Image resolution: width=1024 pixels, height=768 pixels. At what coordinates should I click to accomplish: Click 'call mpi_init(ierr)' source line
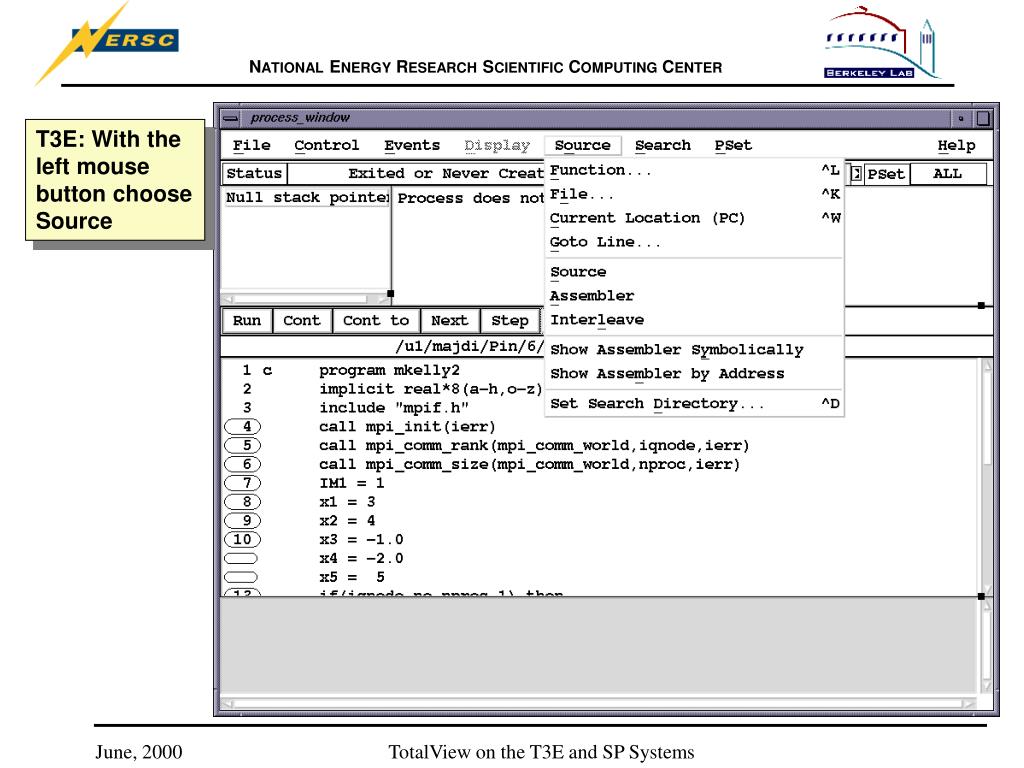click(x=408, y=427)
